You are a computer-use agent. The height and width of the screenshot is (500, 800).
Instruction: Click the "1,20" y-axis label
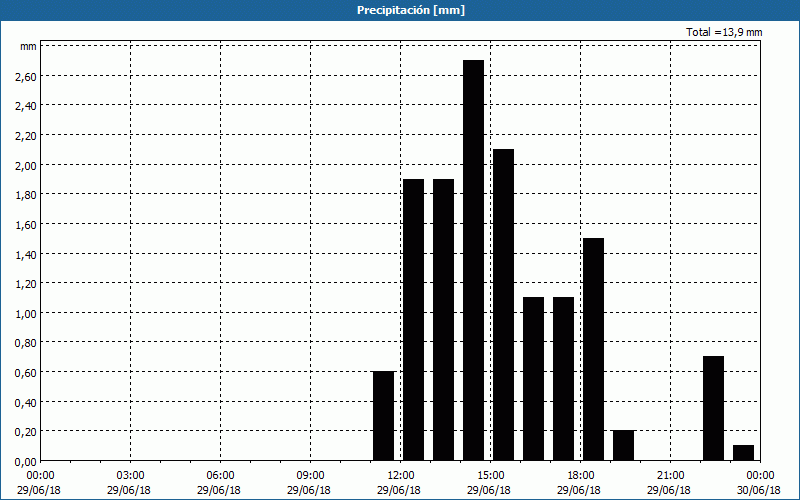tap(26, 284)
